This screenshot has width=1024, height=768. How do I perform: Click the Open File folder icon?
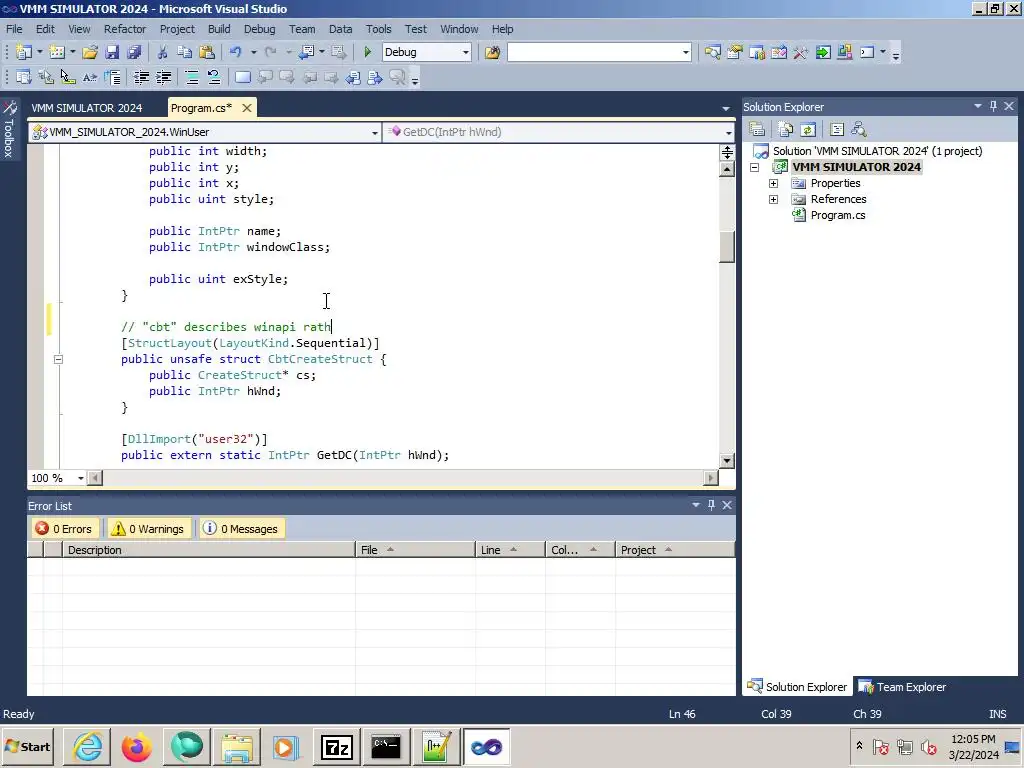[90, 52]
